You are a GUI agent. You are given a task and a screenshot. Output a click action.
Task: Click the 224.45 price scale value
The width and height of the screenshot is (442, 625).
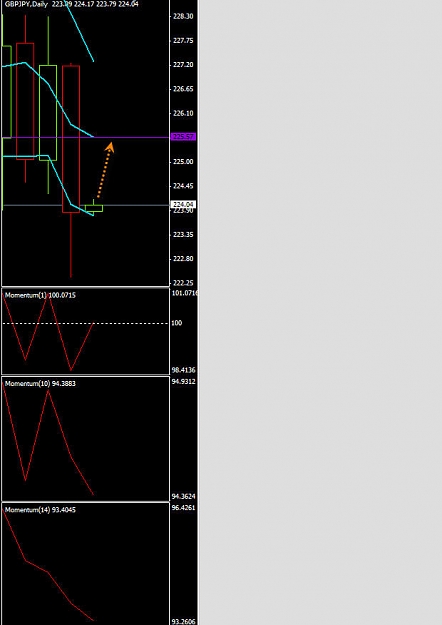(183, 186)
